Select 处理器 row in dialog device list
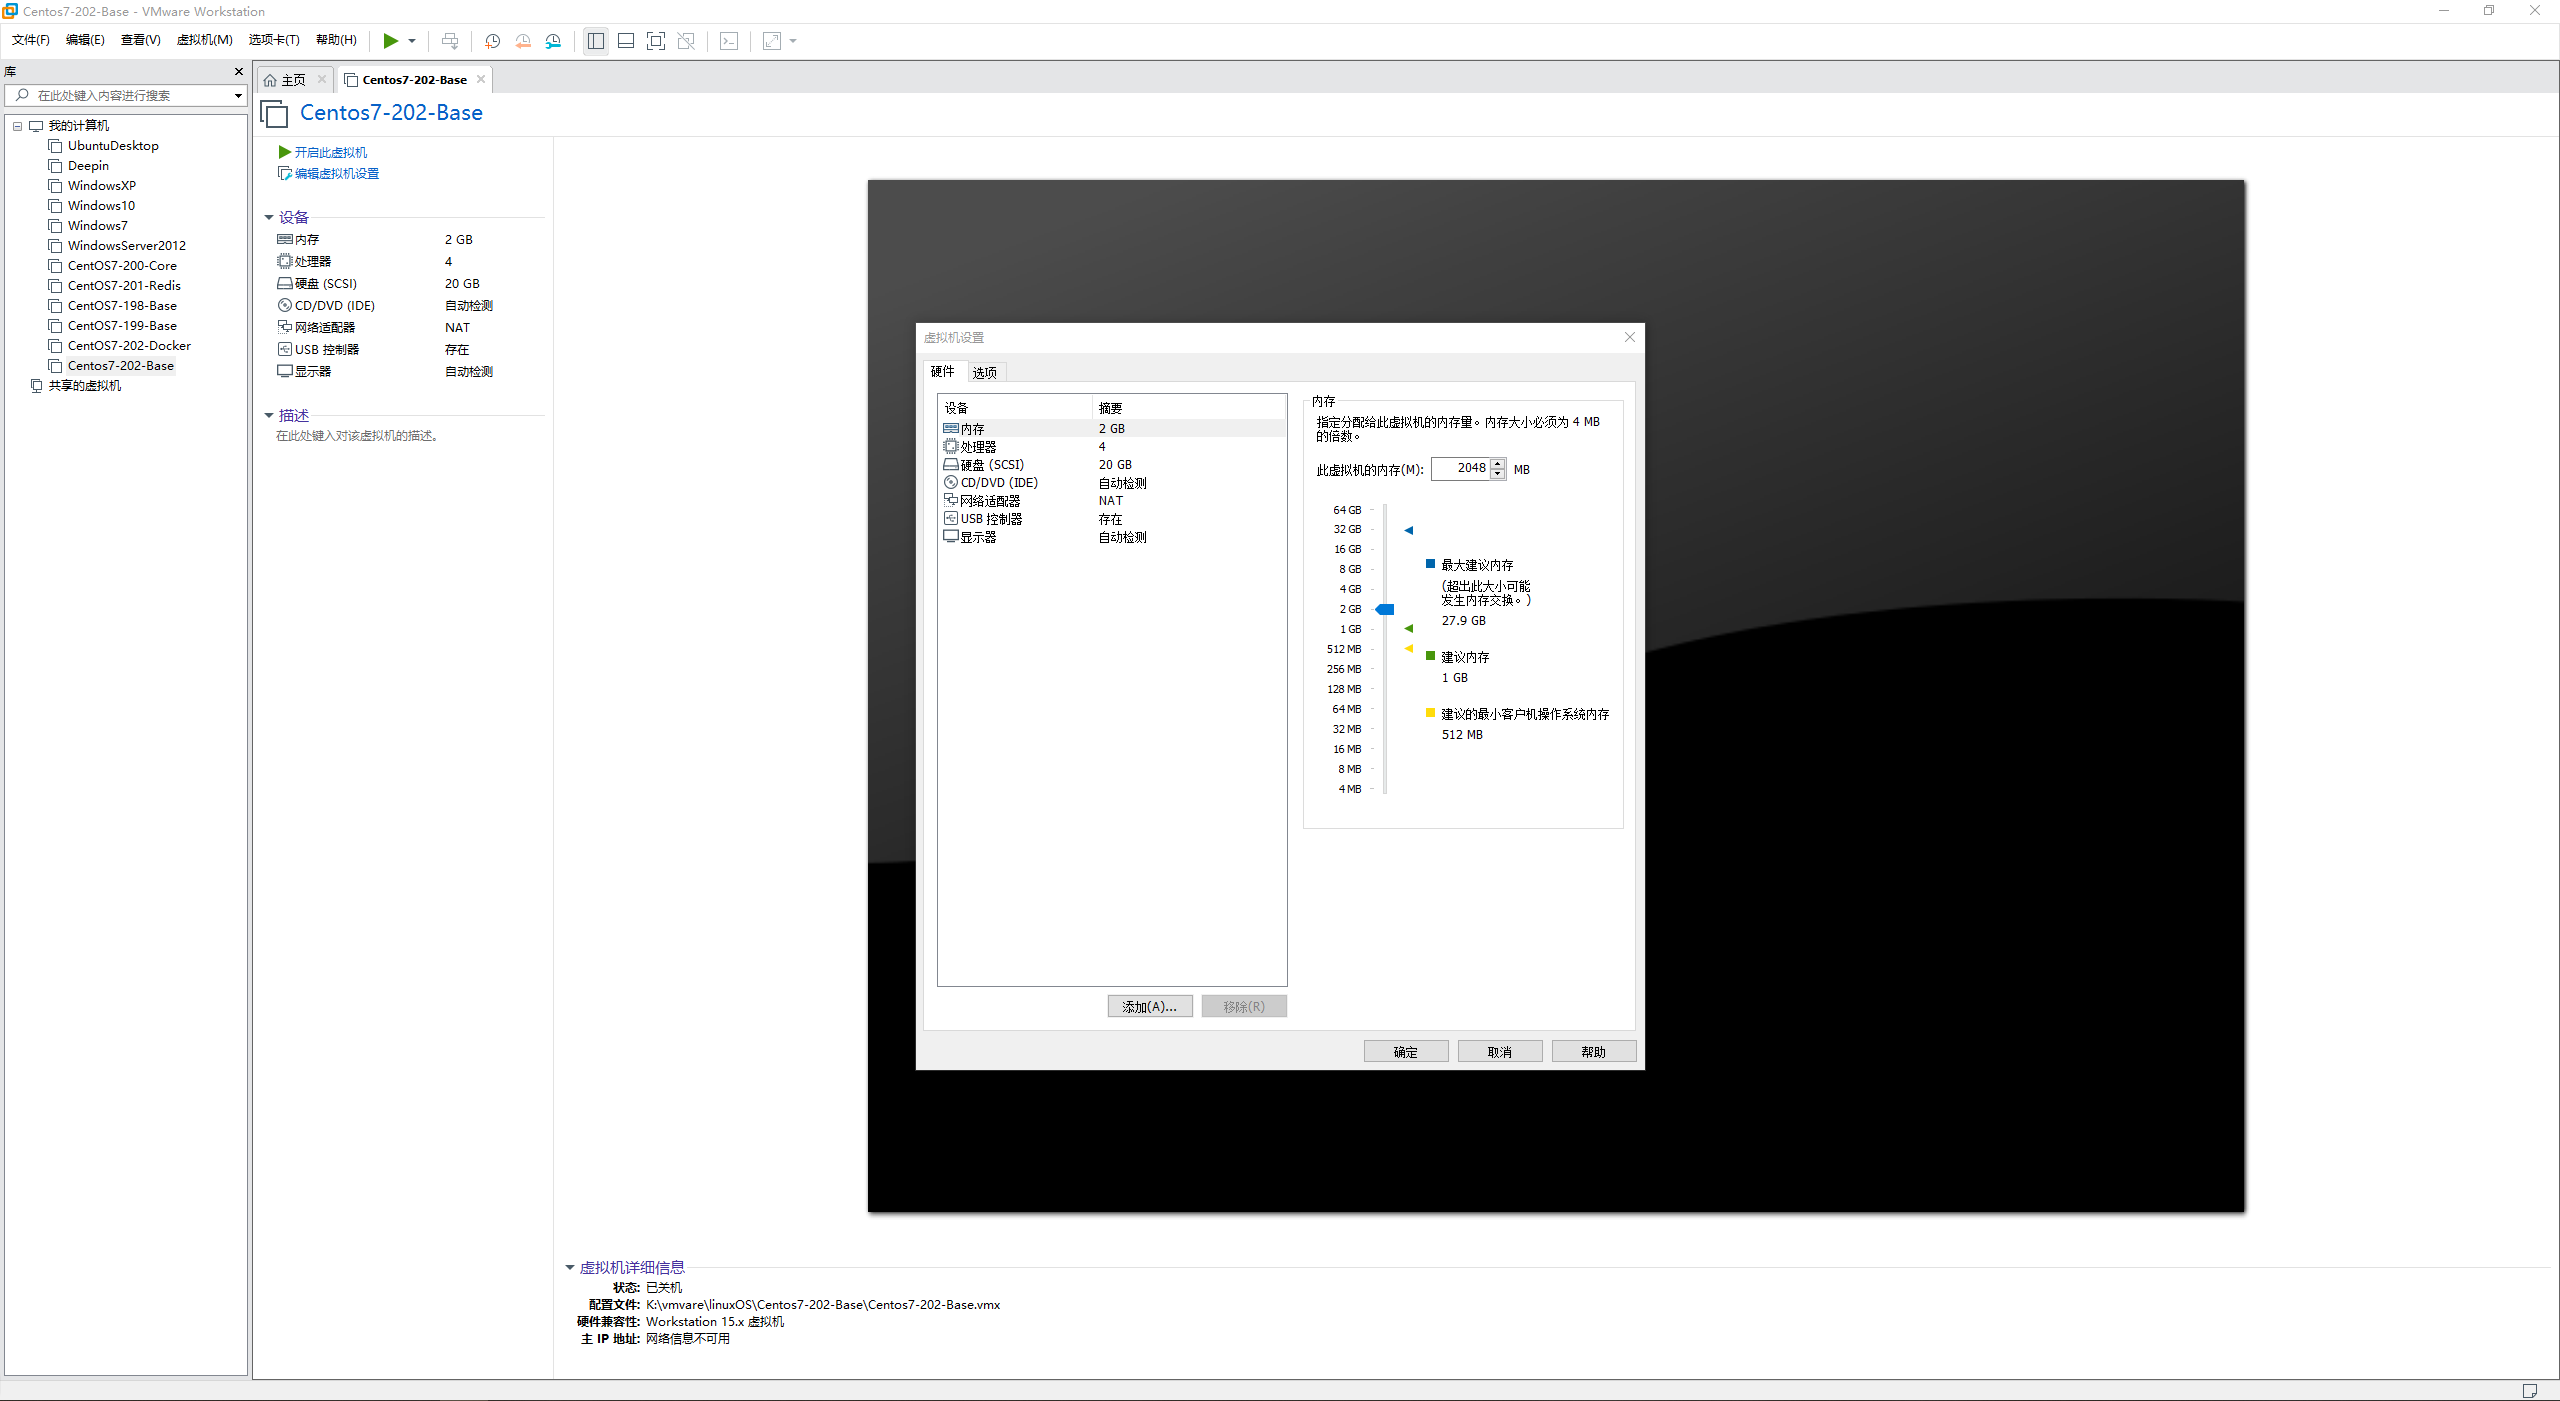The width and height of the screenshot is (2560, 1401). coord(1112,446)
